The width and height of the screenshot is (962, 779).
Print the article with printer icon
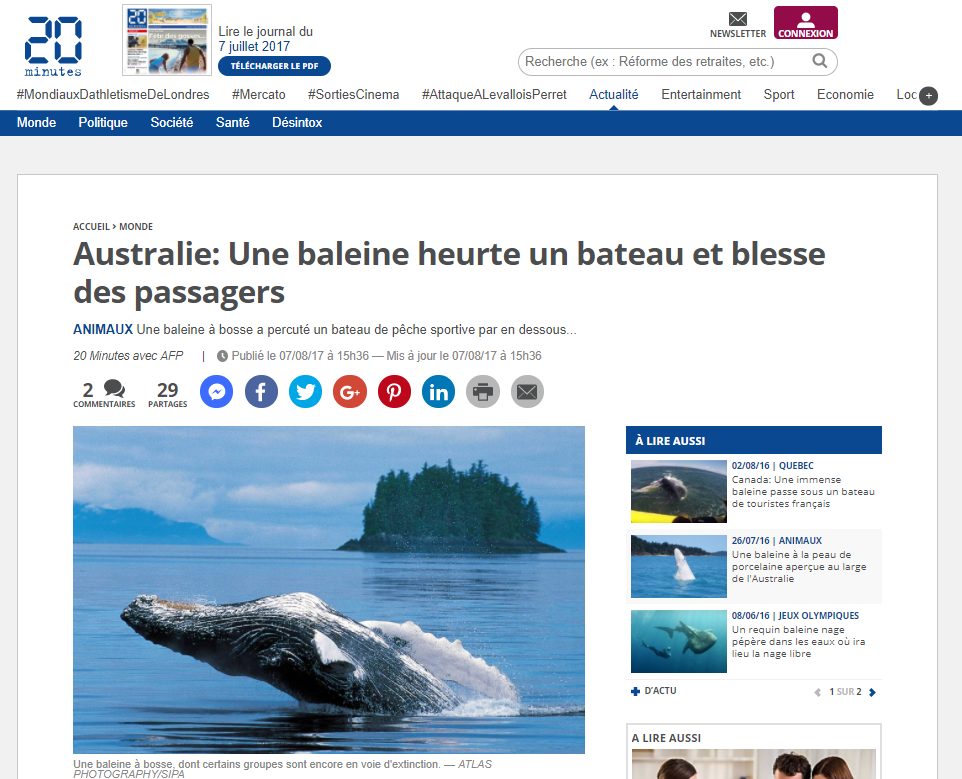[483, 391]
